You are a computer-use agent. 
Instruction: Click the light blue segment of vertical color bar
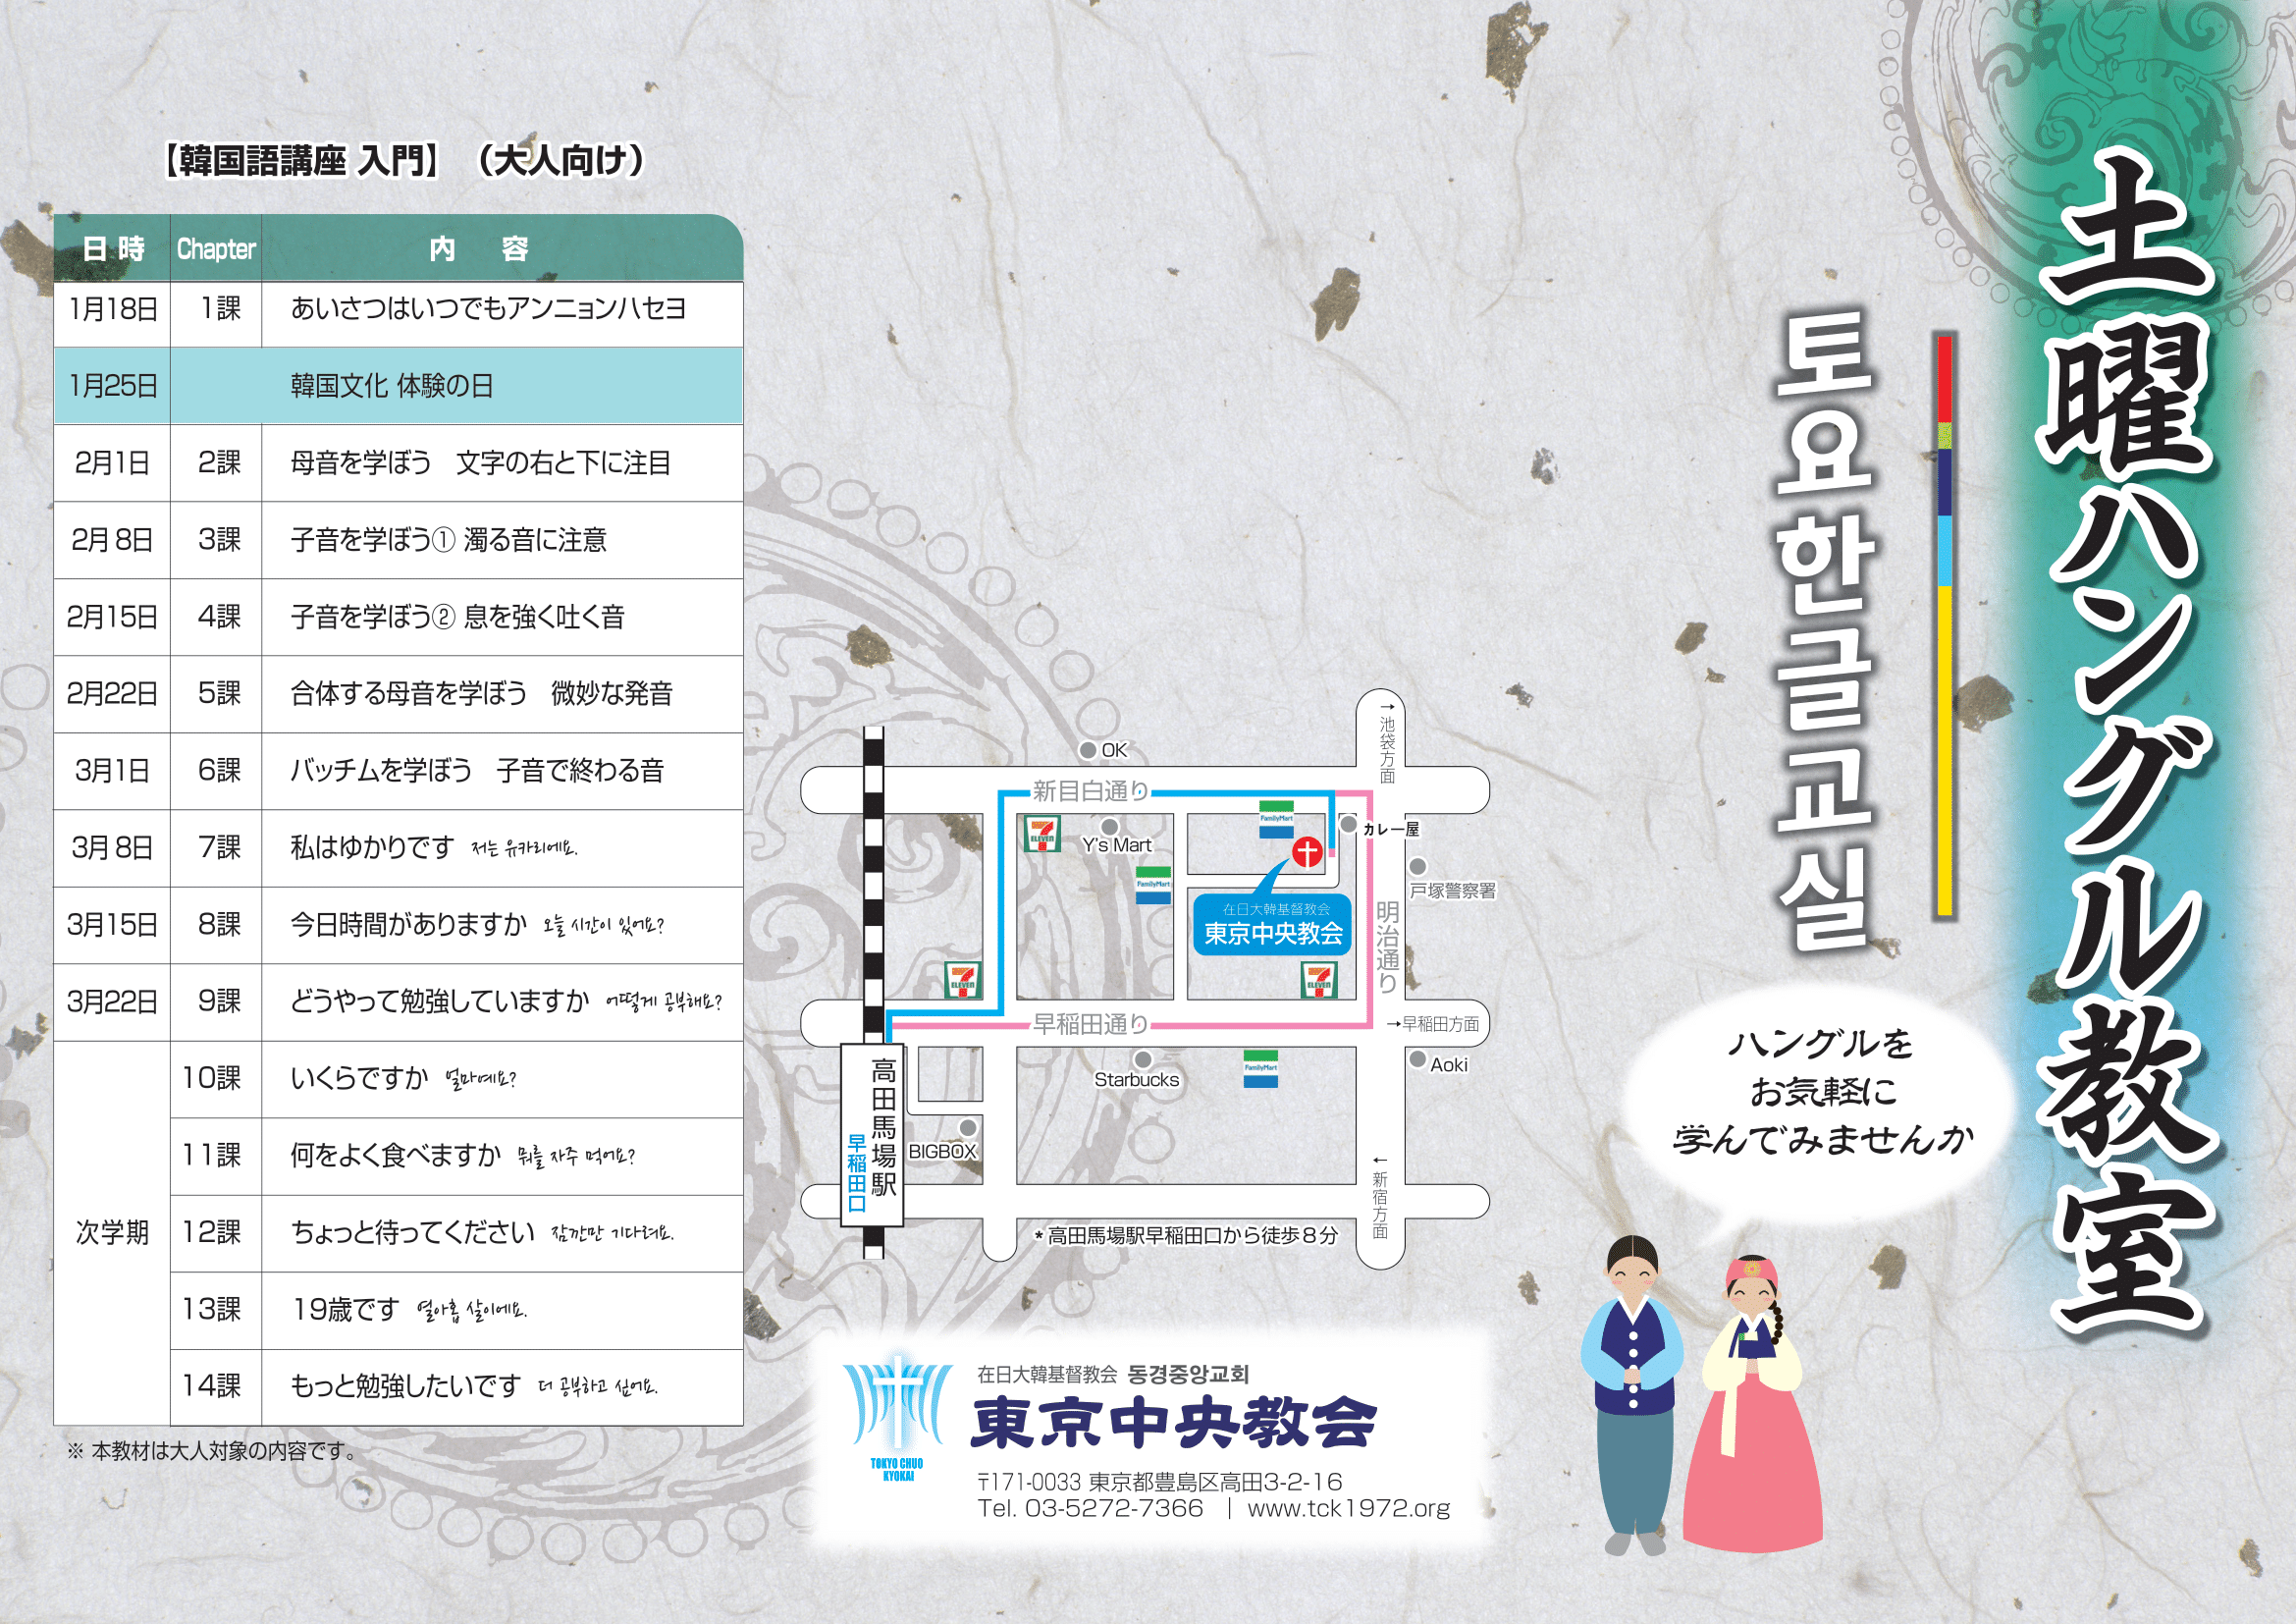pos(1945,551)
